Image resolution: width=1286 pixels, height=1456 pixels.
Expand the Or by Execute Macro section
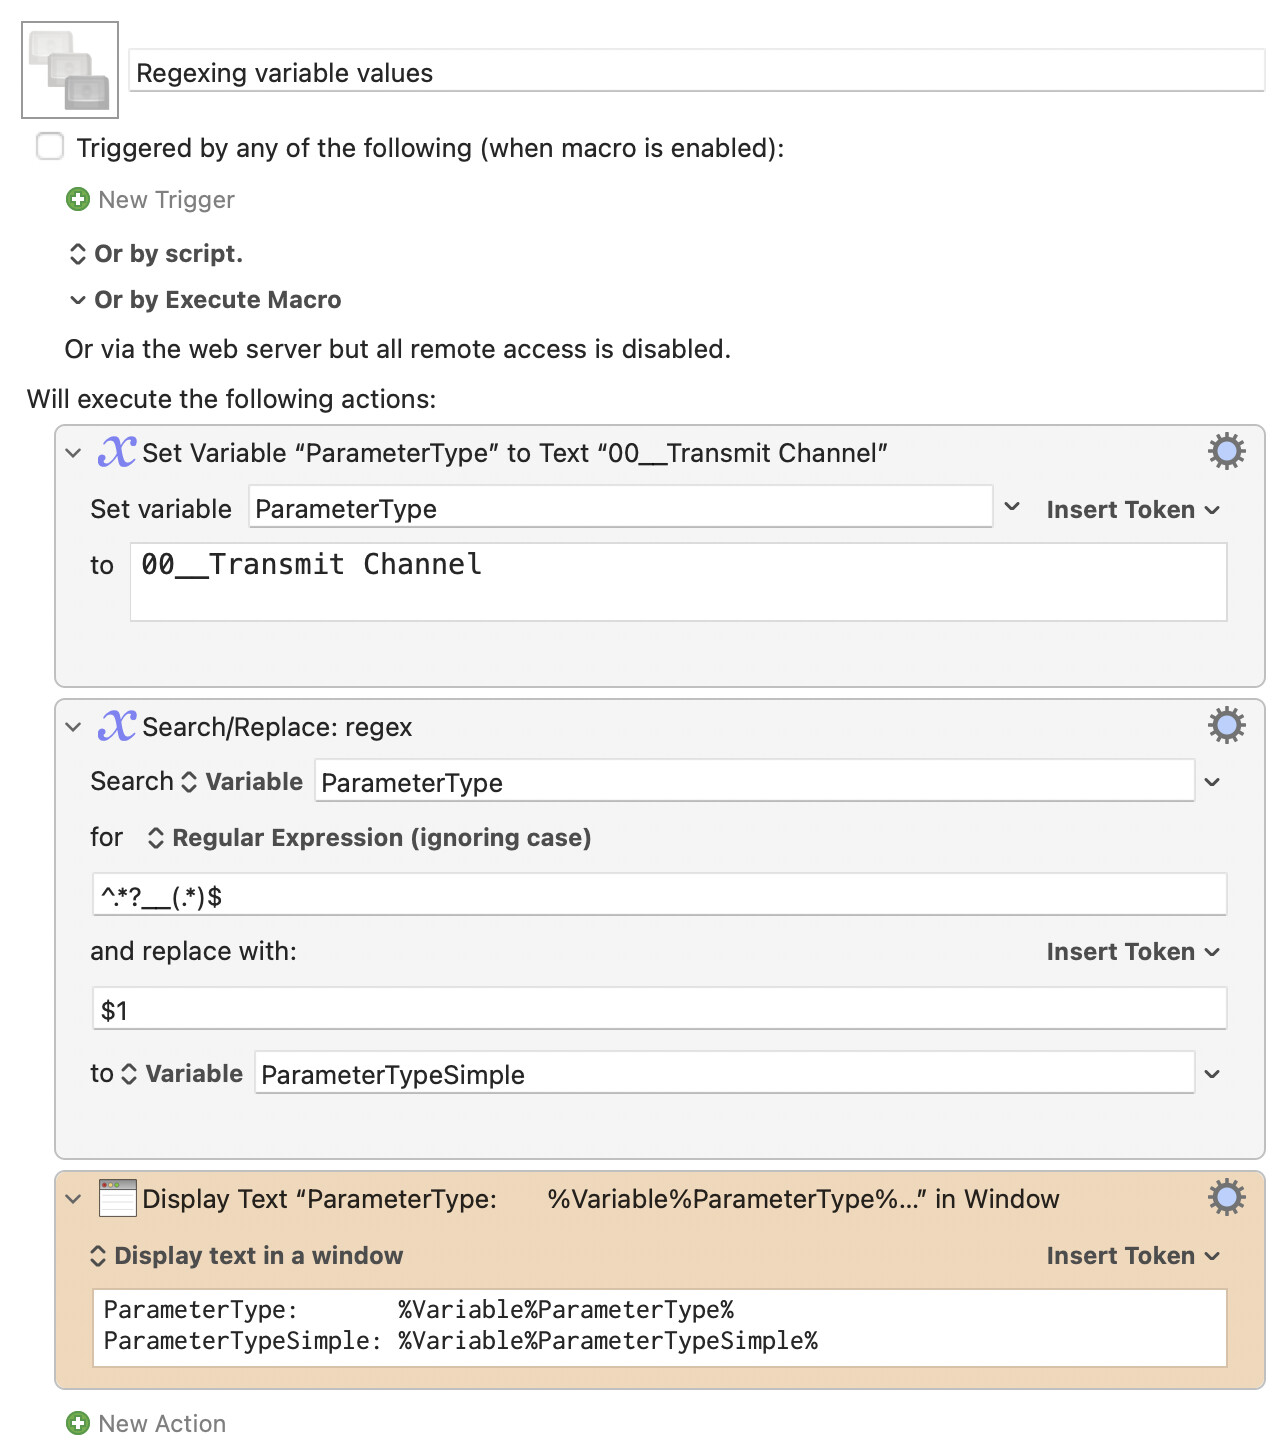coord(78,300)
